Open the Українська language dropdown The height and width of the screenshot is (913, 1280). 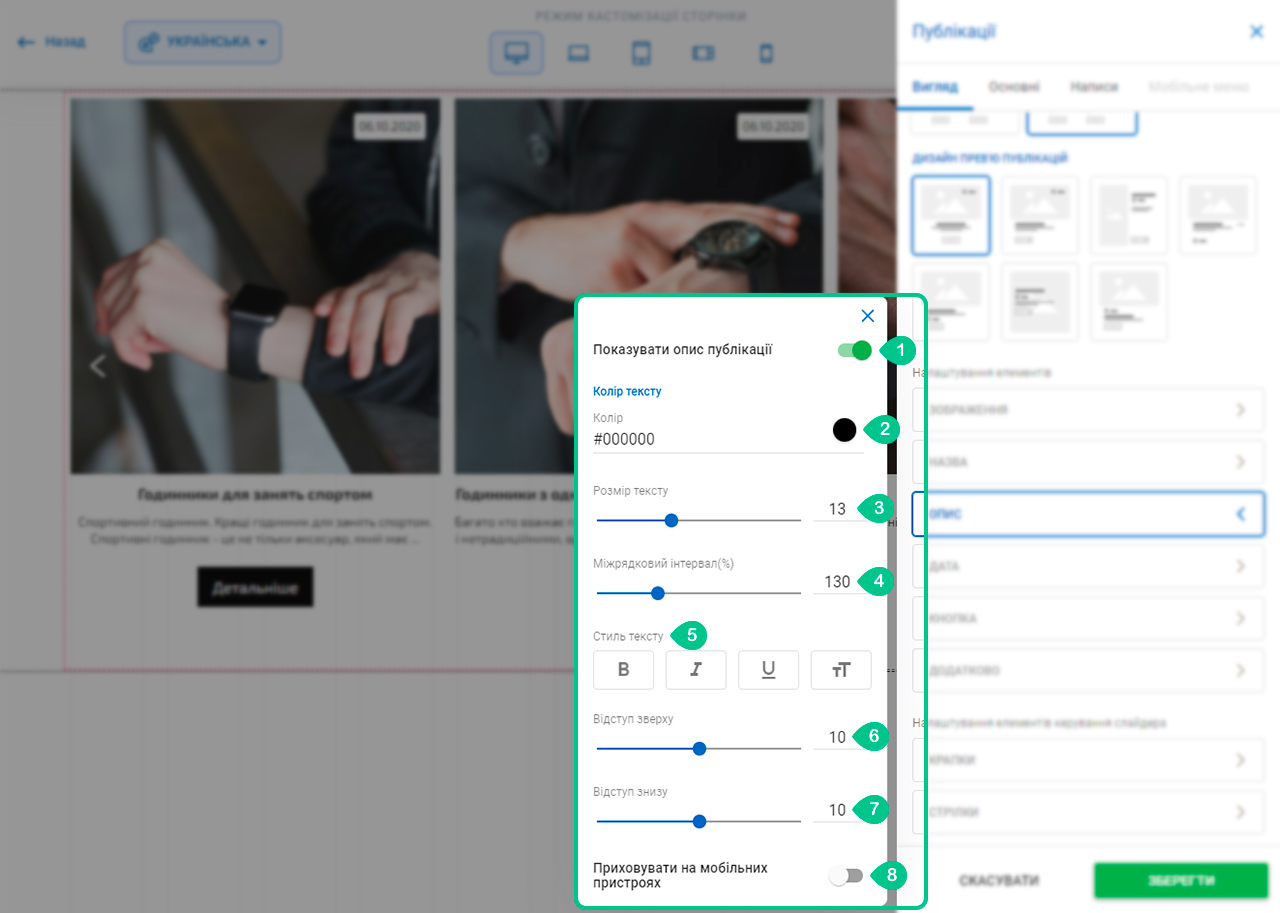coord(203,42)
